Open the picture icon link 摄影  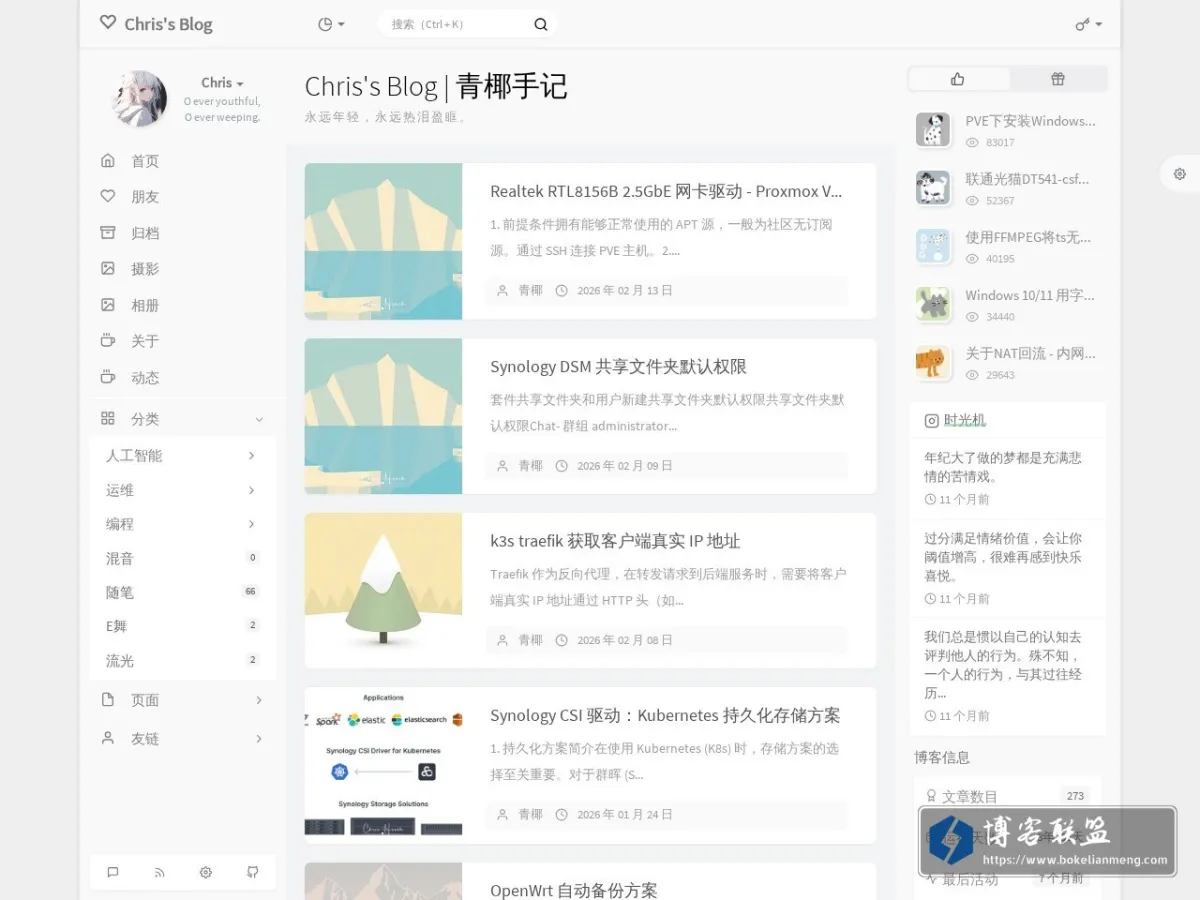(108, 269)
